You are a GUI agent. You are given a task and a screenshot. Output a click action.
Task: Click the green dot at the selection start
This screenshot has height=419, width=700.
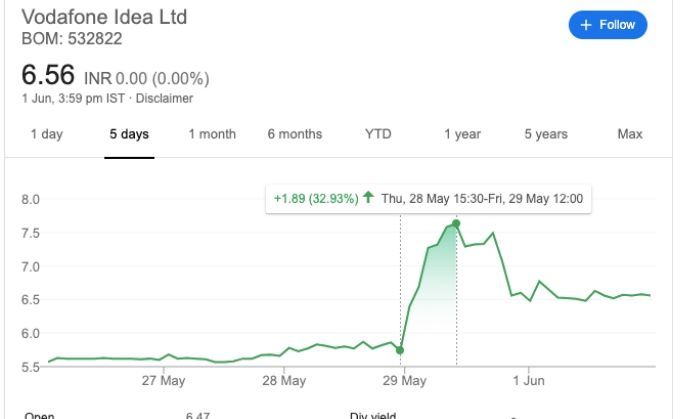click(400, 350)
